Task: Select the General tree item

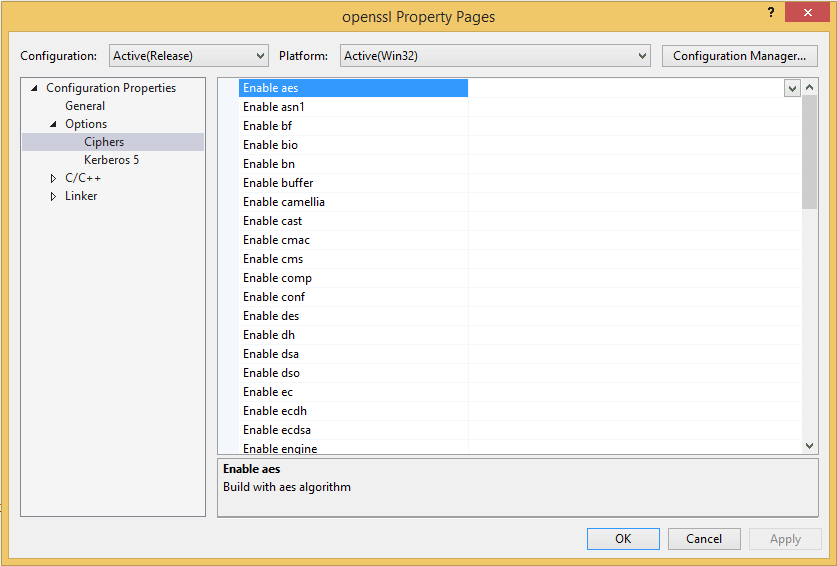Action: [85, 106]
